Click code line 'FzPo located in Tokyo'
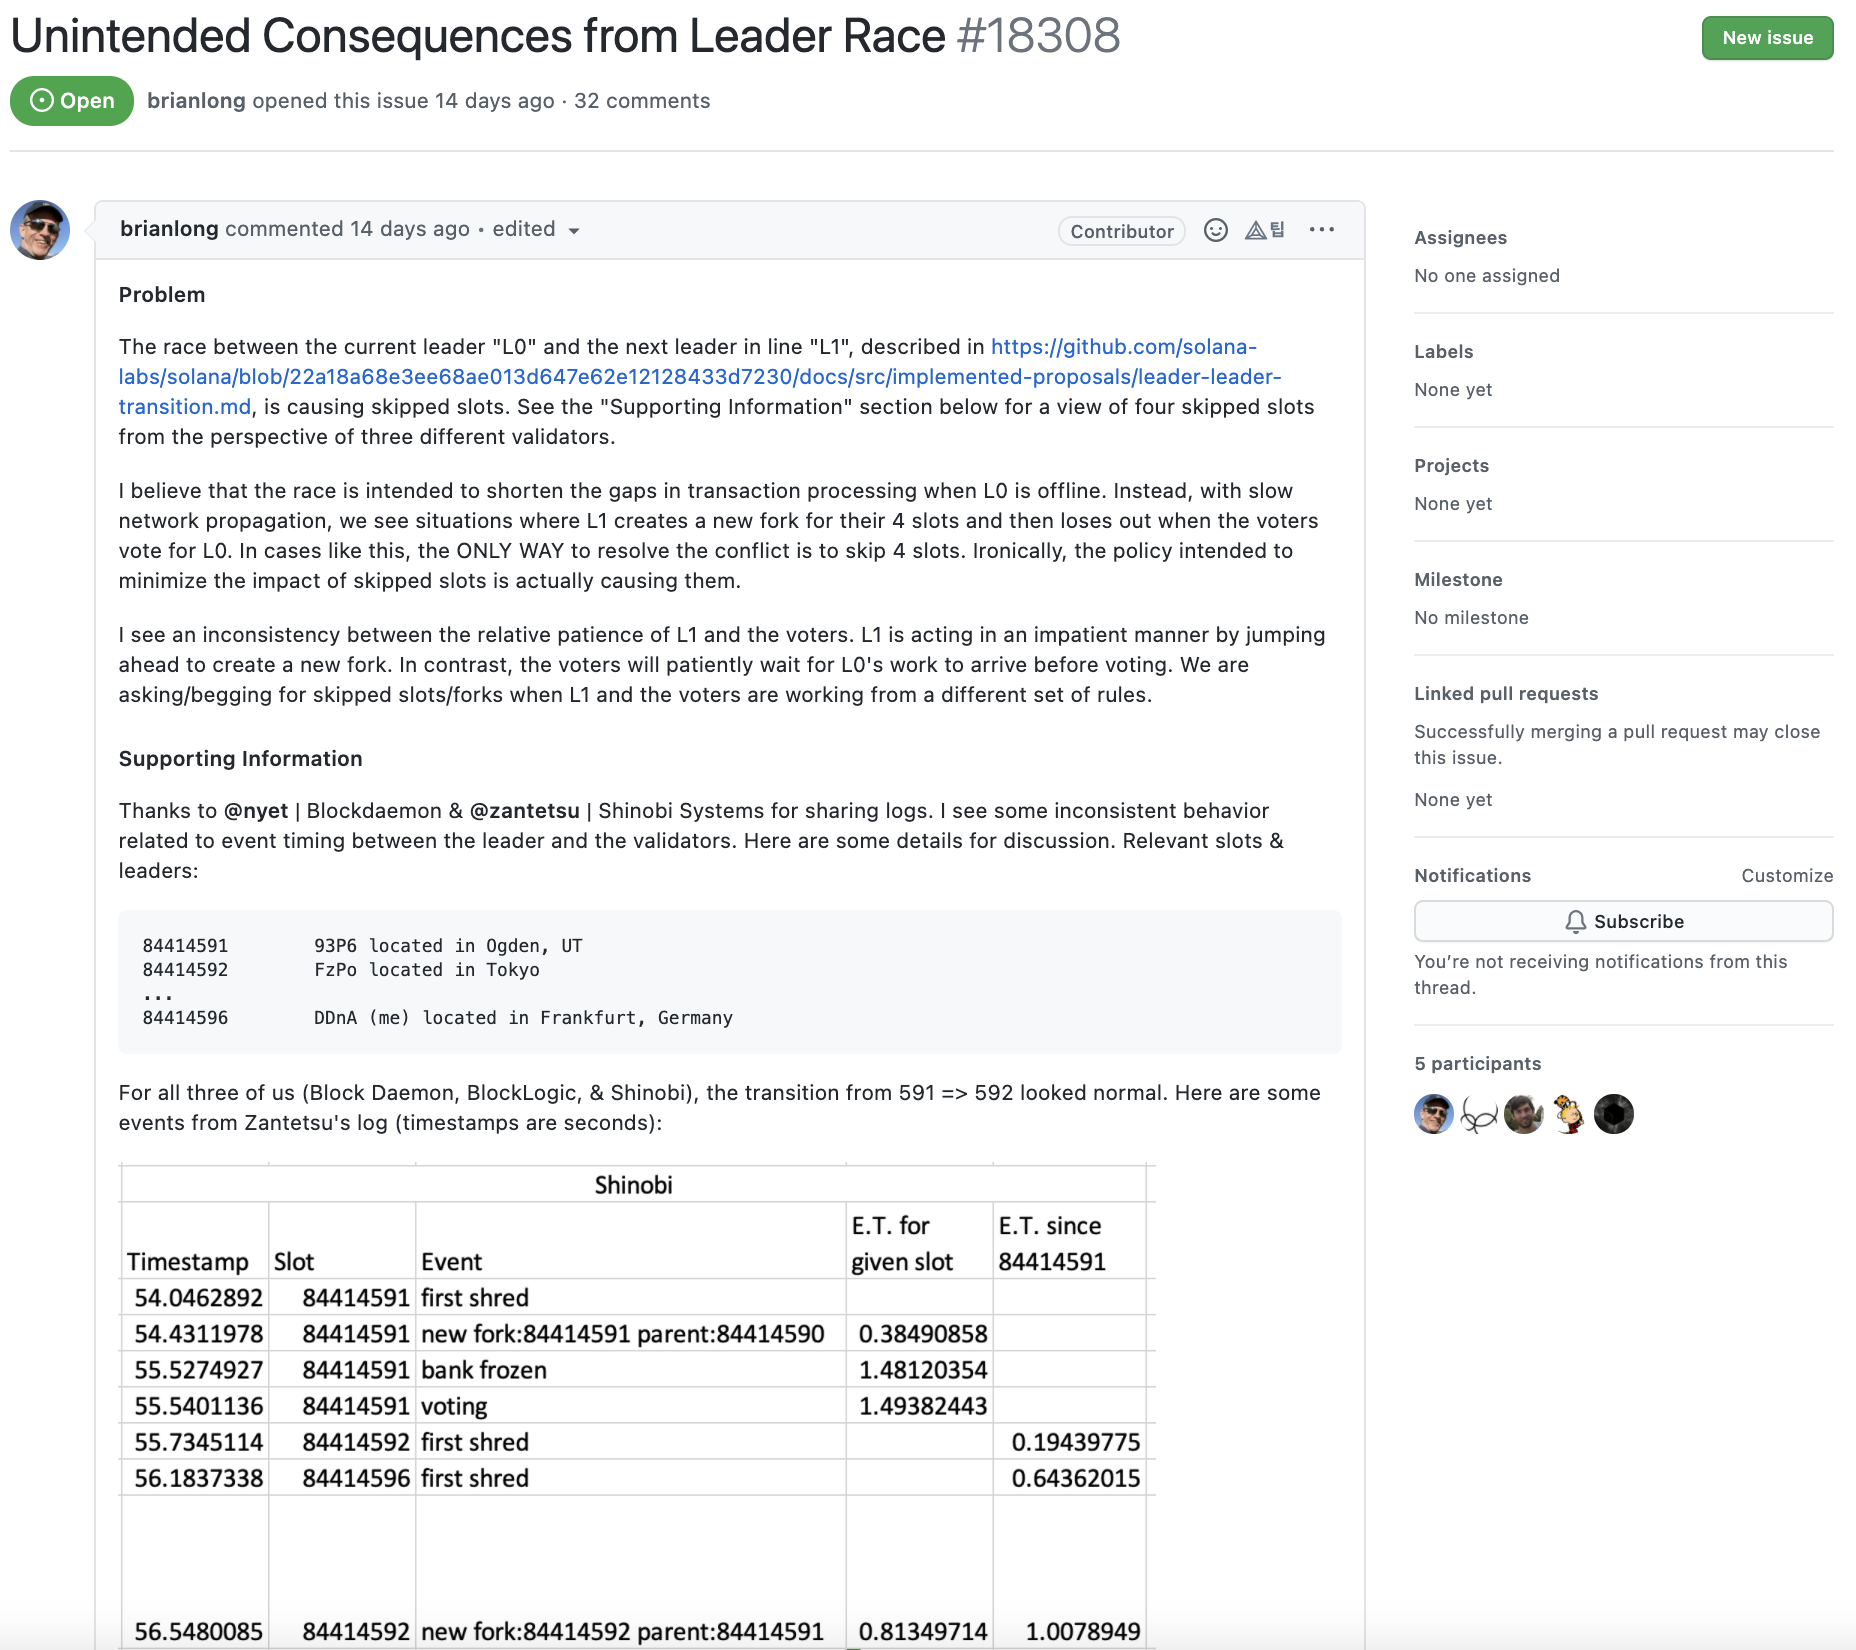Screen dimensions: 1856x1650 pos(427,970)
